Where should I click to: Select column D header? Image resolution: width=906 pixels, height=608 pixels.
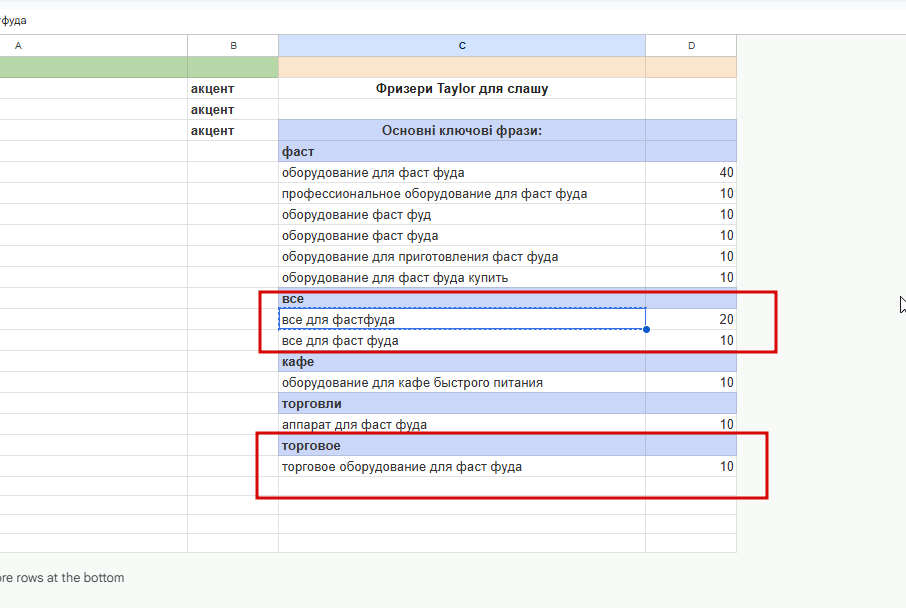click(691, 46)
